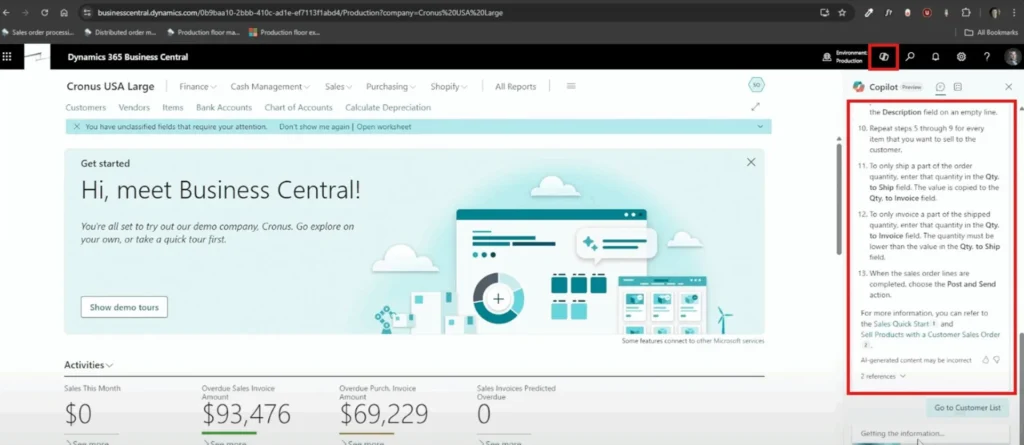This screenshot has width=1024, height=445.
Task: Click the Dynamics 365 Business Central title
Action: (x=128, y=57)
